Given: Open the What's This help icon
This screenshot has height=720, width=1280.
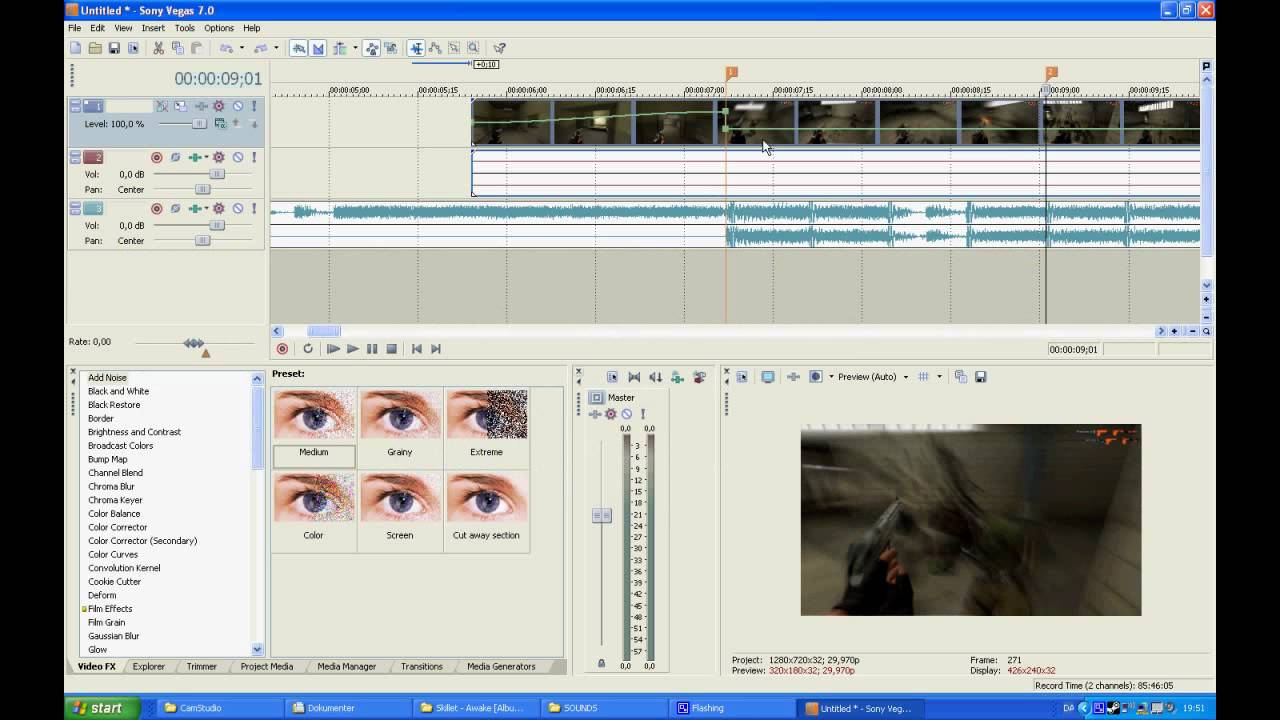Looking at the screenshot, I should tap(499, 48).
